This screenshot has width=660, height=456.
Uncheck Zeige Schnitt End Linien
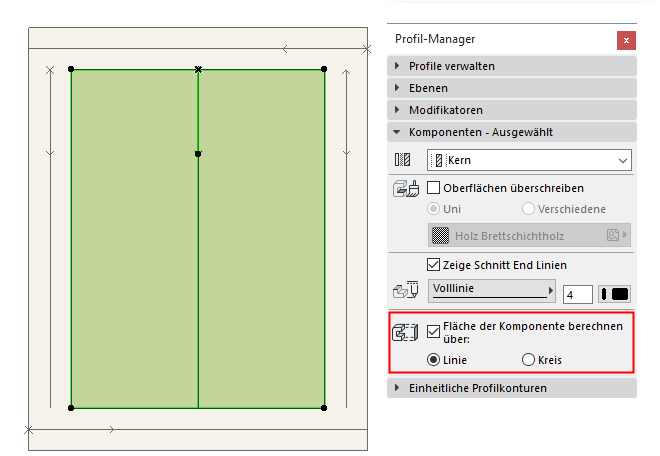coord(434,265)
